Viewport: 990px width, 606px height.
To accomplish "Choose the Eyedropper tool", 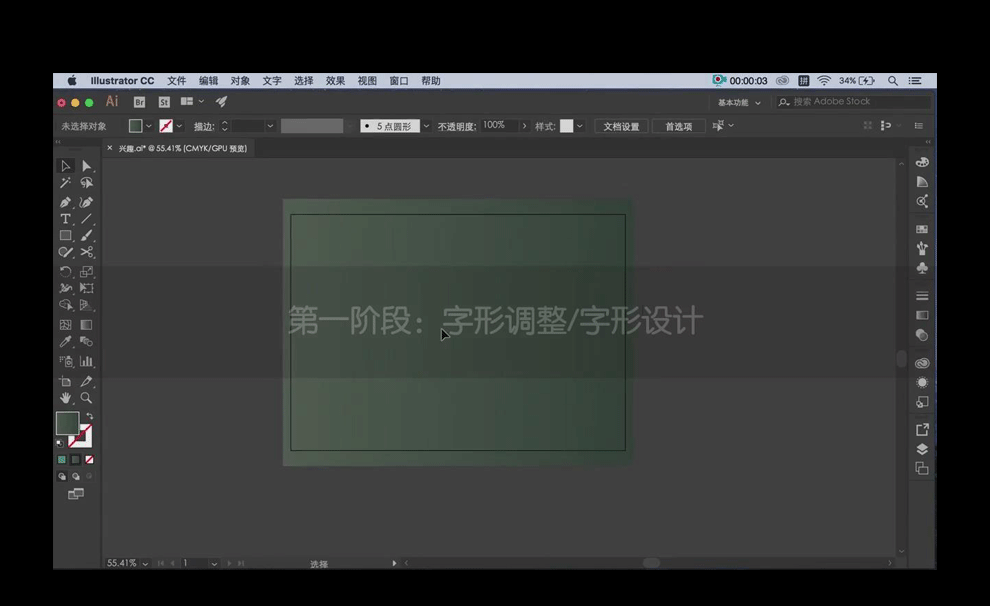I will pyautogui.click(x=65, y=342).
